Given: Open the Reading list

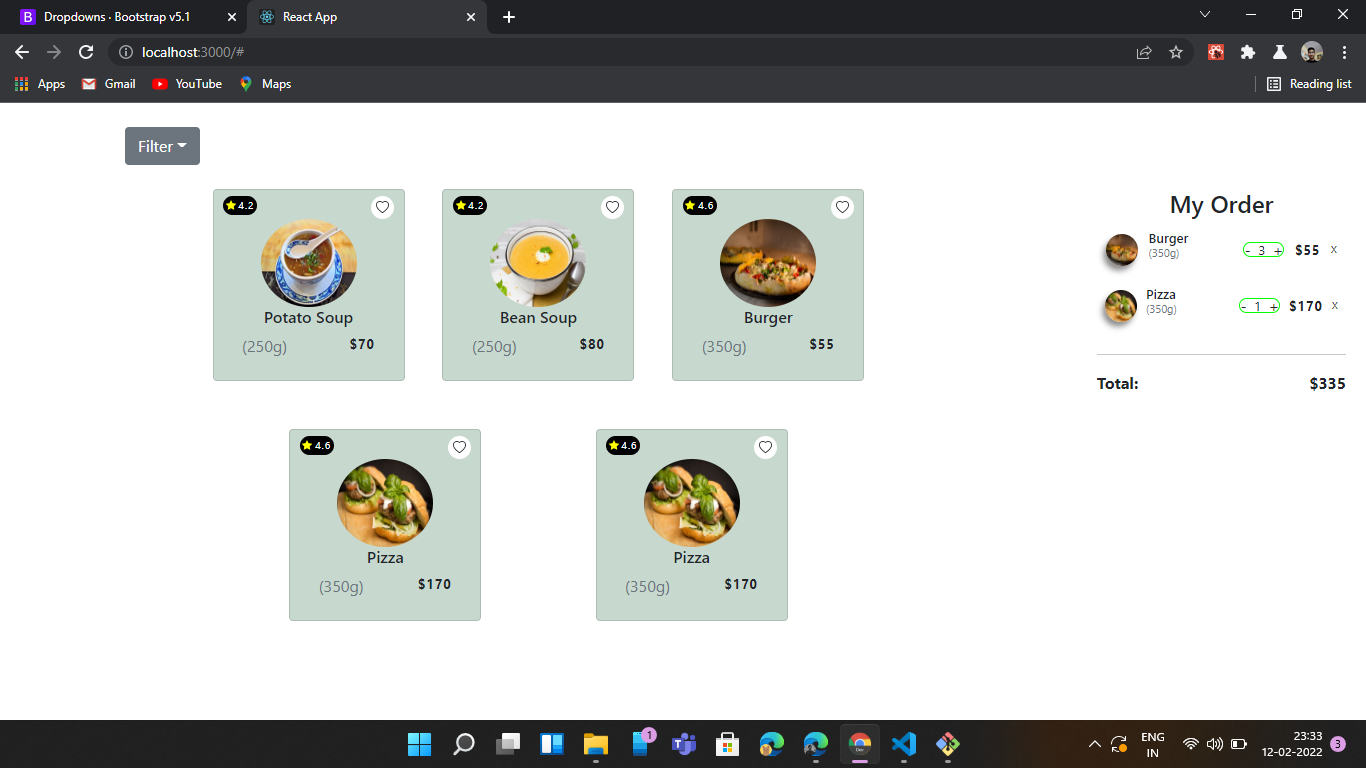Looking at the screenshot, I should coord(1308,84).
